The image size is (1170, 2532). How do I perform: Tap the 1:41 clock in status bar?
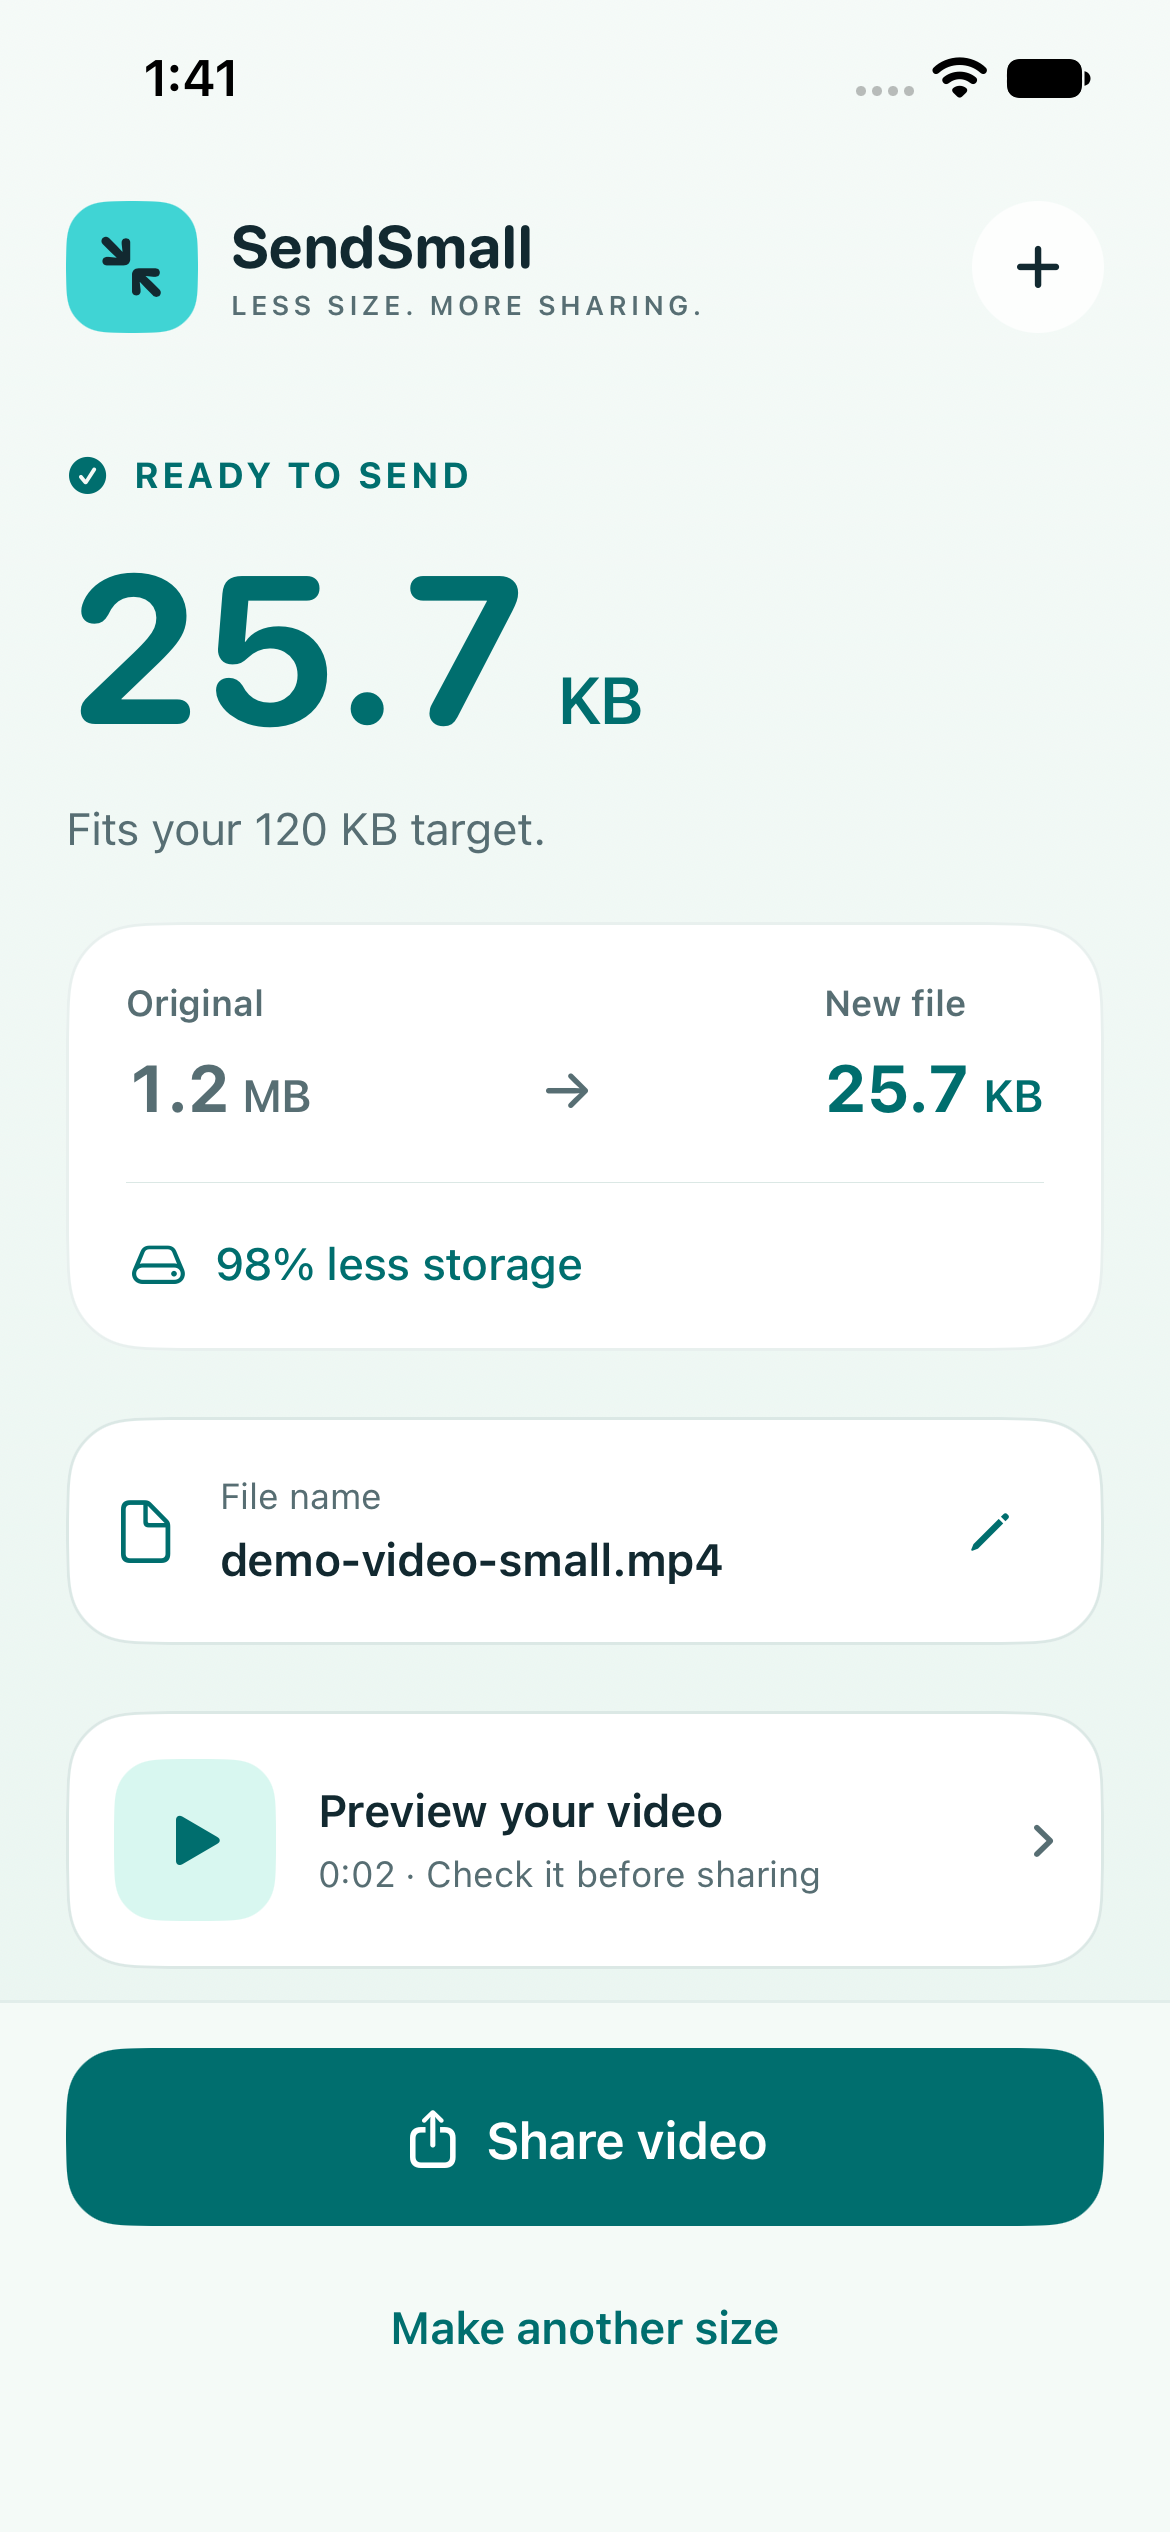pos(190,78)
